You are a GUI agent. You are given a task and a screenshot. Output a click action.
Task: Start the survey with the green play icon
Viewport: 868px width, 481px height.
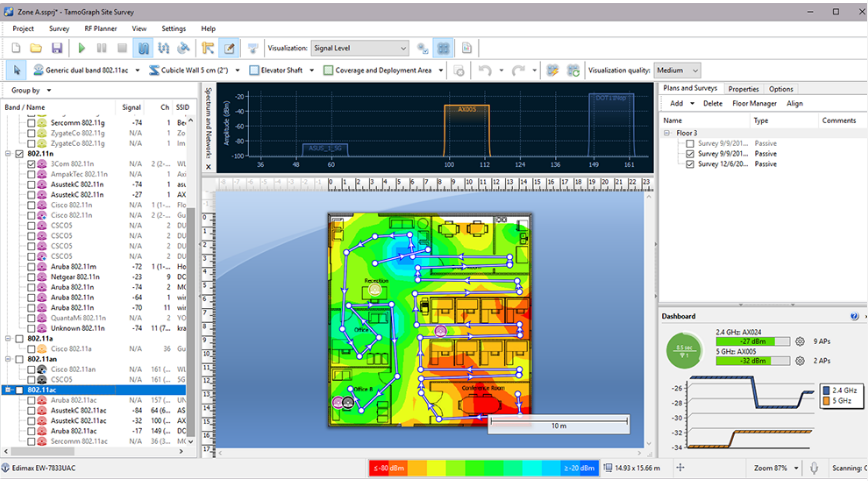pyautogui.click(x=81, y=48)
